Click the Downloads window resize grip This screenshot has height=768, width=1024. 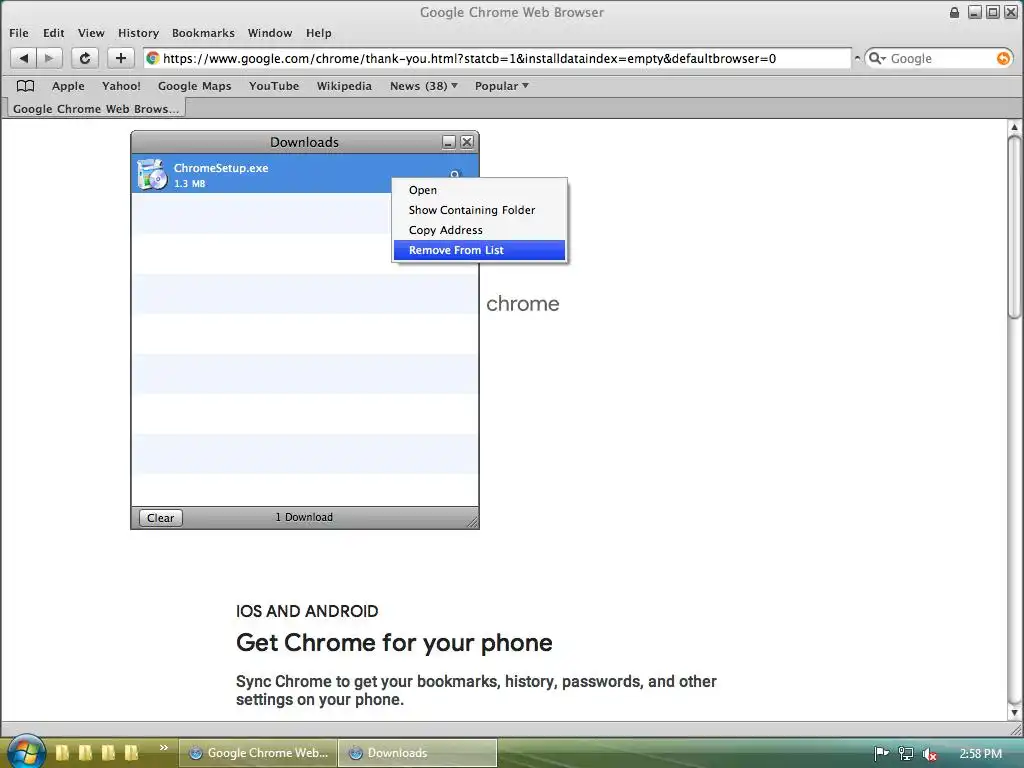point(473,521)
